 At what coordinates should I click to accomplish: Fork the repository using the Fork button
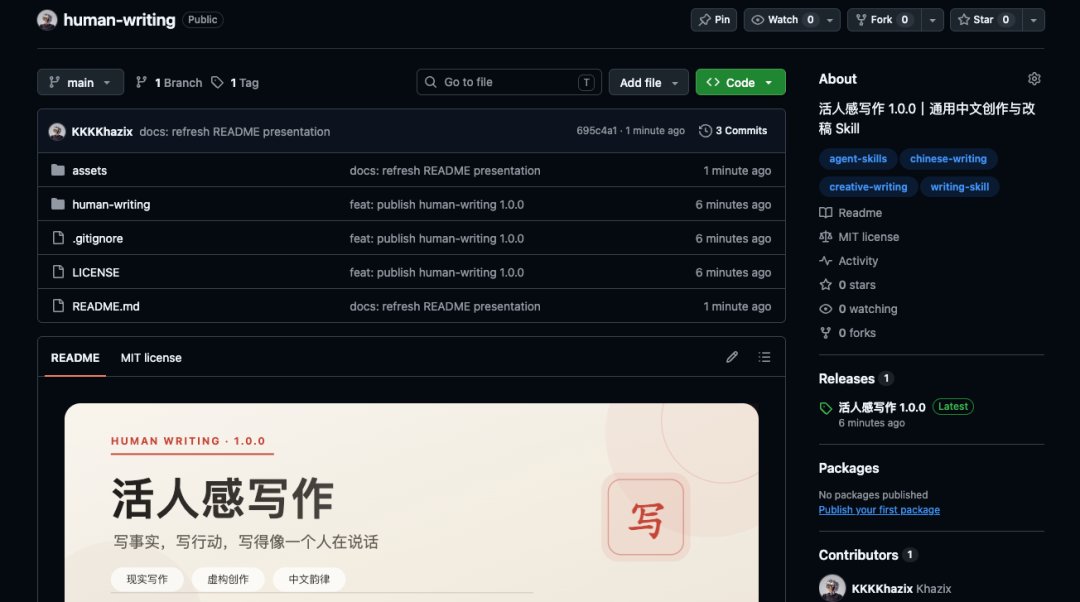884,20
